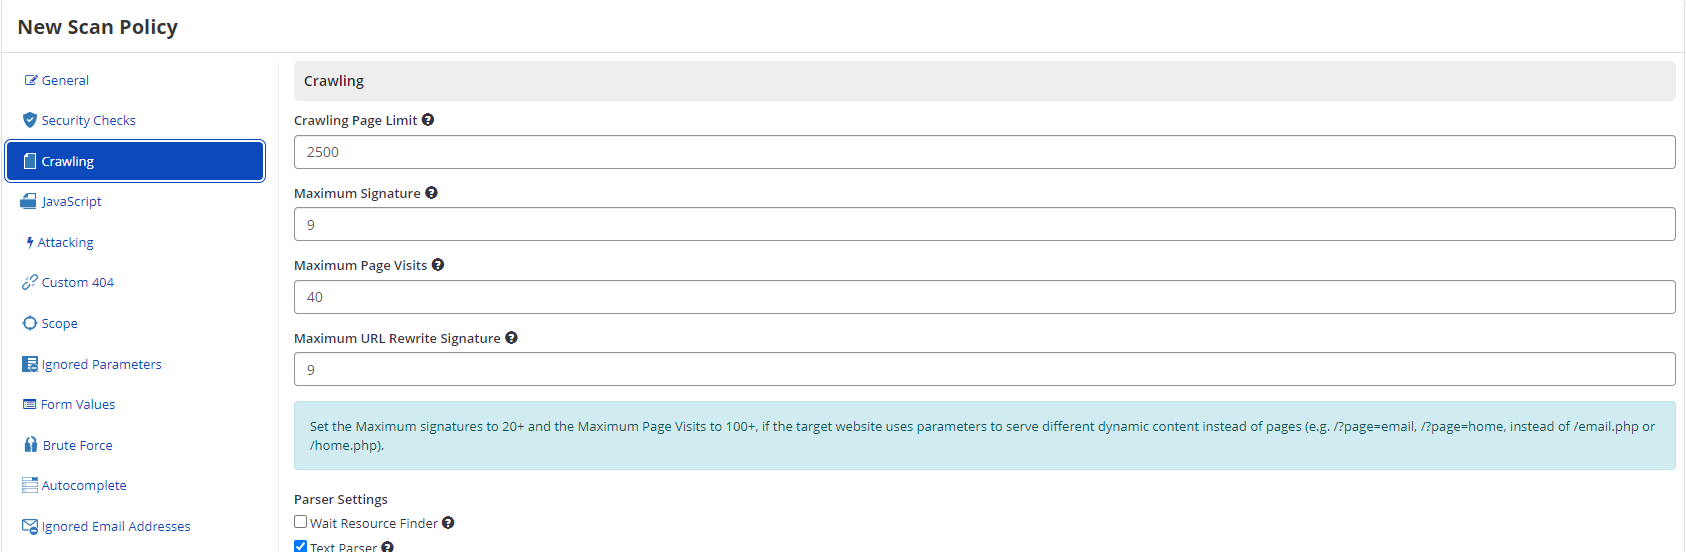The image size is (1686, 552).
Task: Click the Maximum Signature help icon
Action: [431, 193]
